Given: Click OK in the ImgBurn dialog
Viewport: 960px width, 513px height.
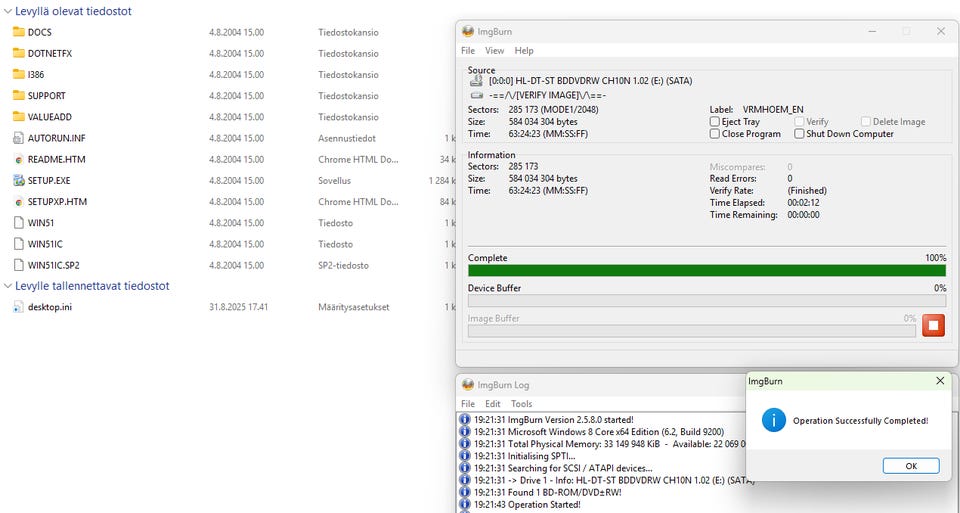Looking at the screenshot, I should click(x=911, y=466).
